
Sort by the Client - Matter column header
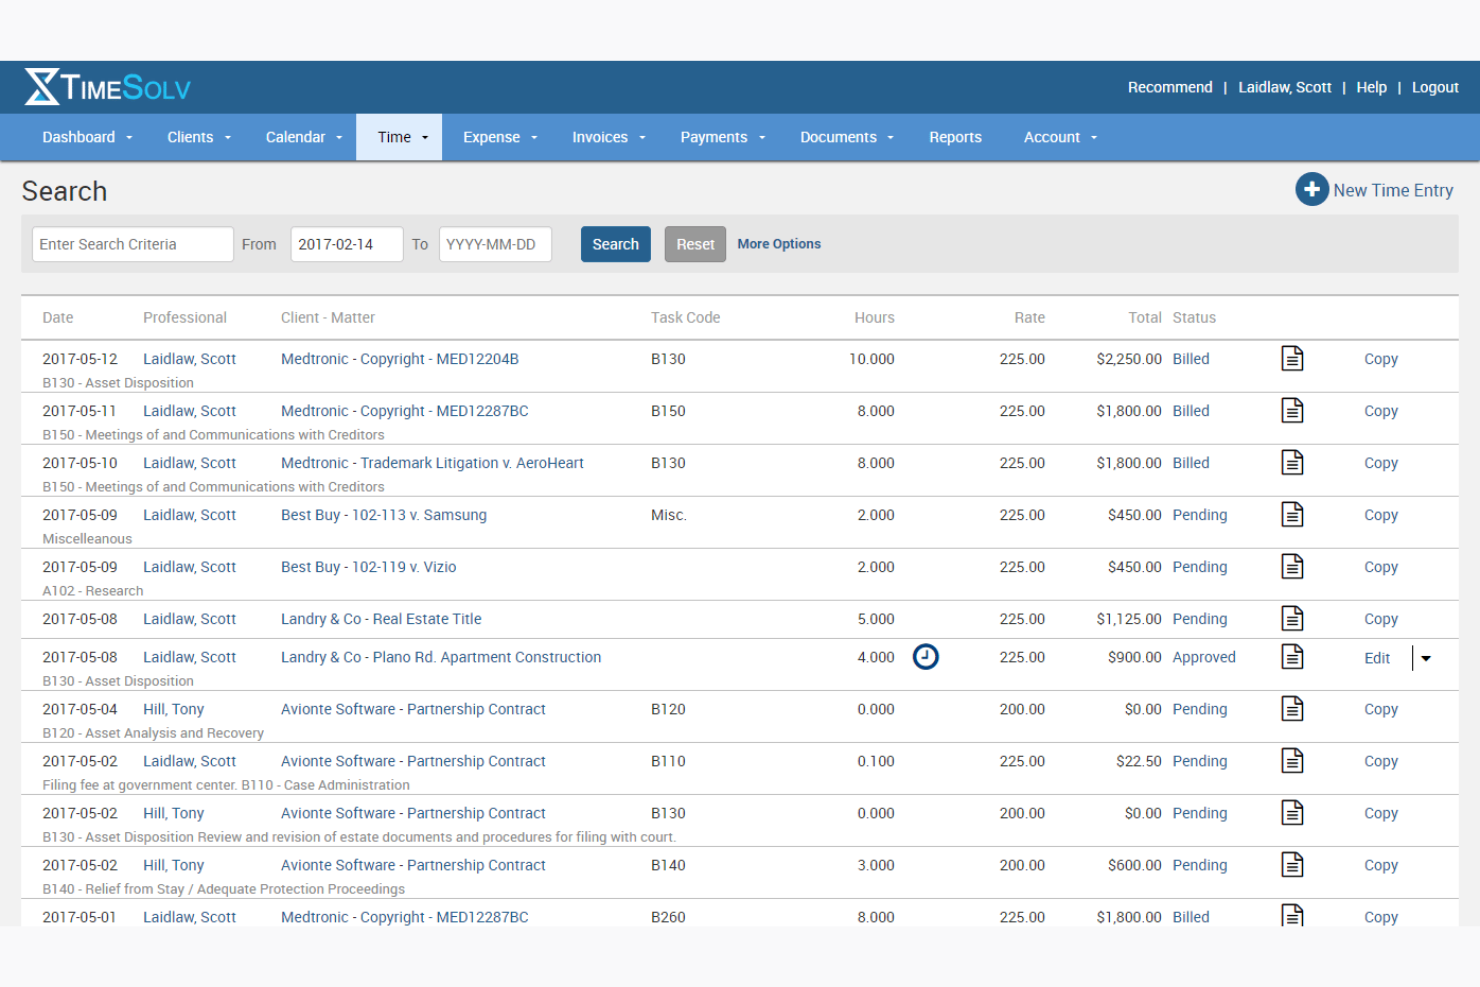328,317
